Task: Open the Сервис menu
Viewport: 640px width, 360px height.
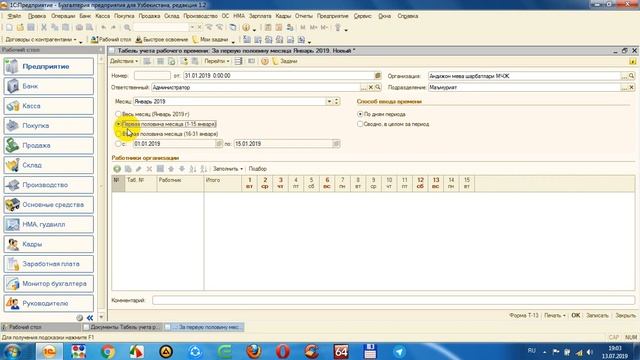Action: click(362, 16)
